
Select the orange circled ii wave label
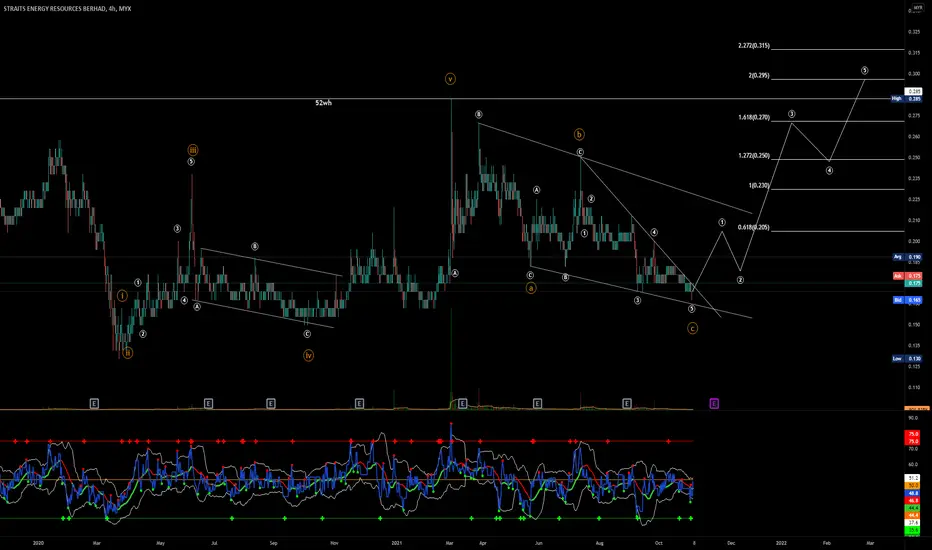(x=127, y=353)
